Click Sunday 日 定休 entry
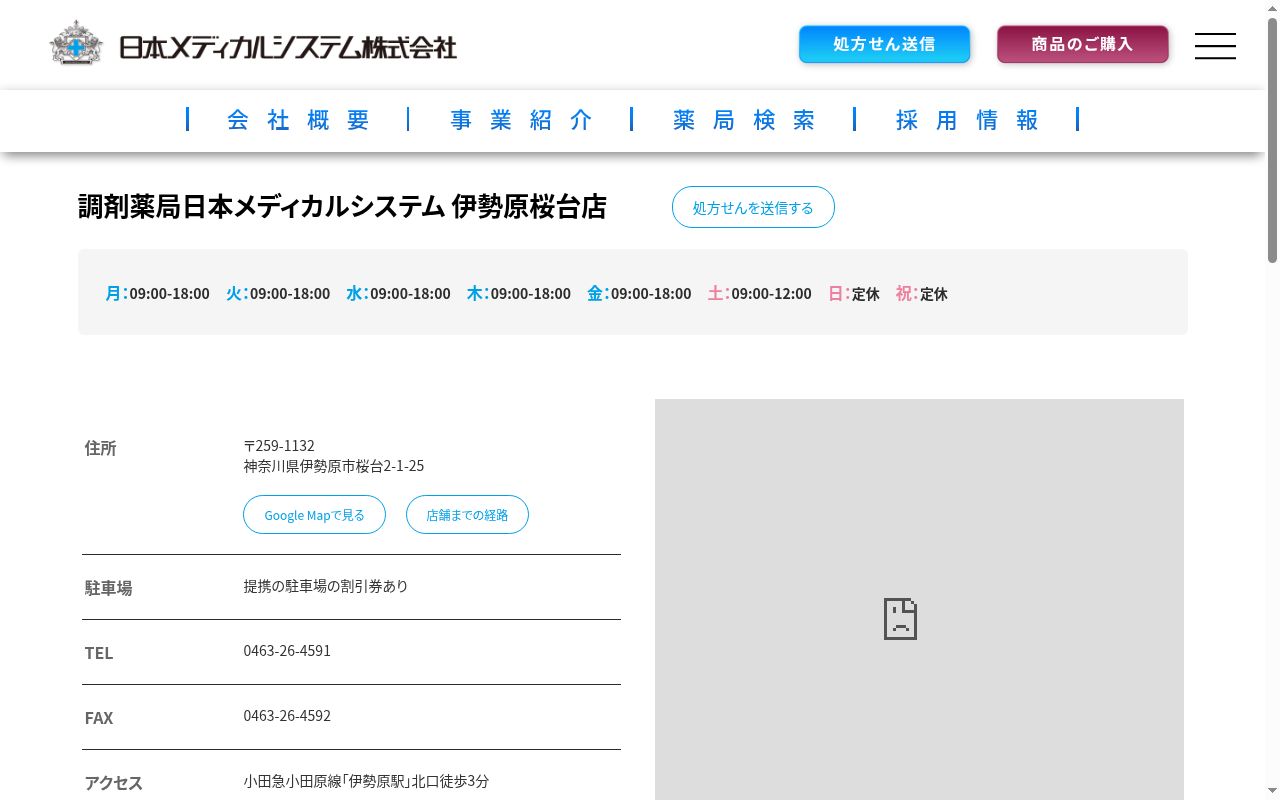This screenshot has height=800, width=1280. (x=853, y=293)
